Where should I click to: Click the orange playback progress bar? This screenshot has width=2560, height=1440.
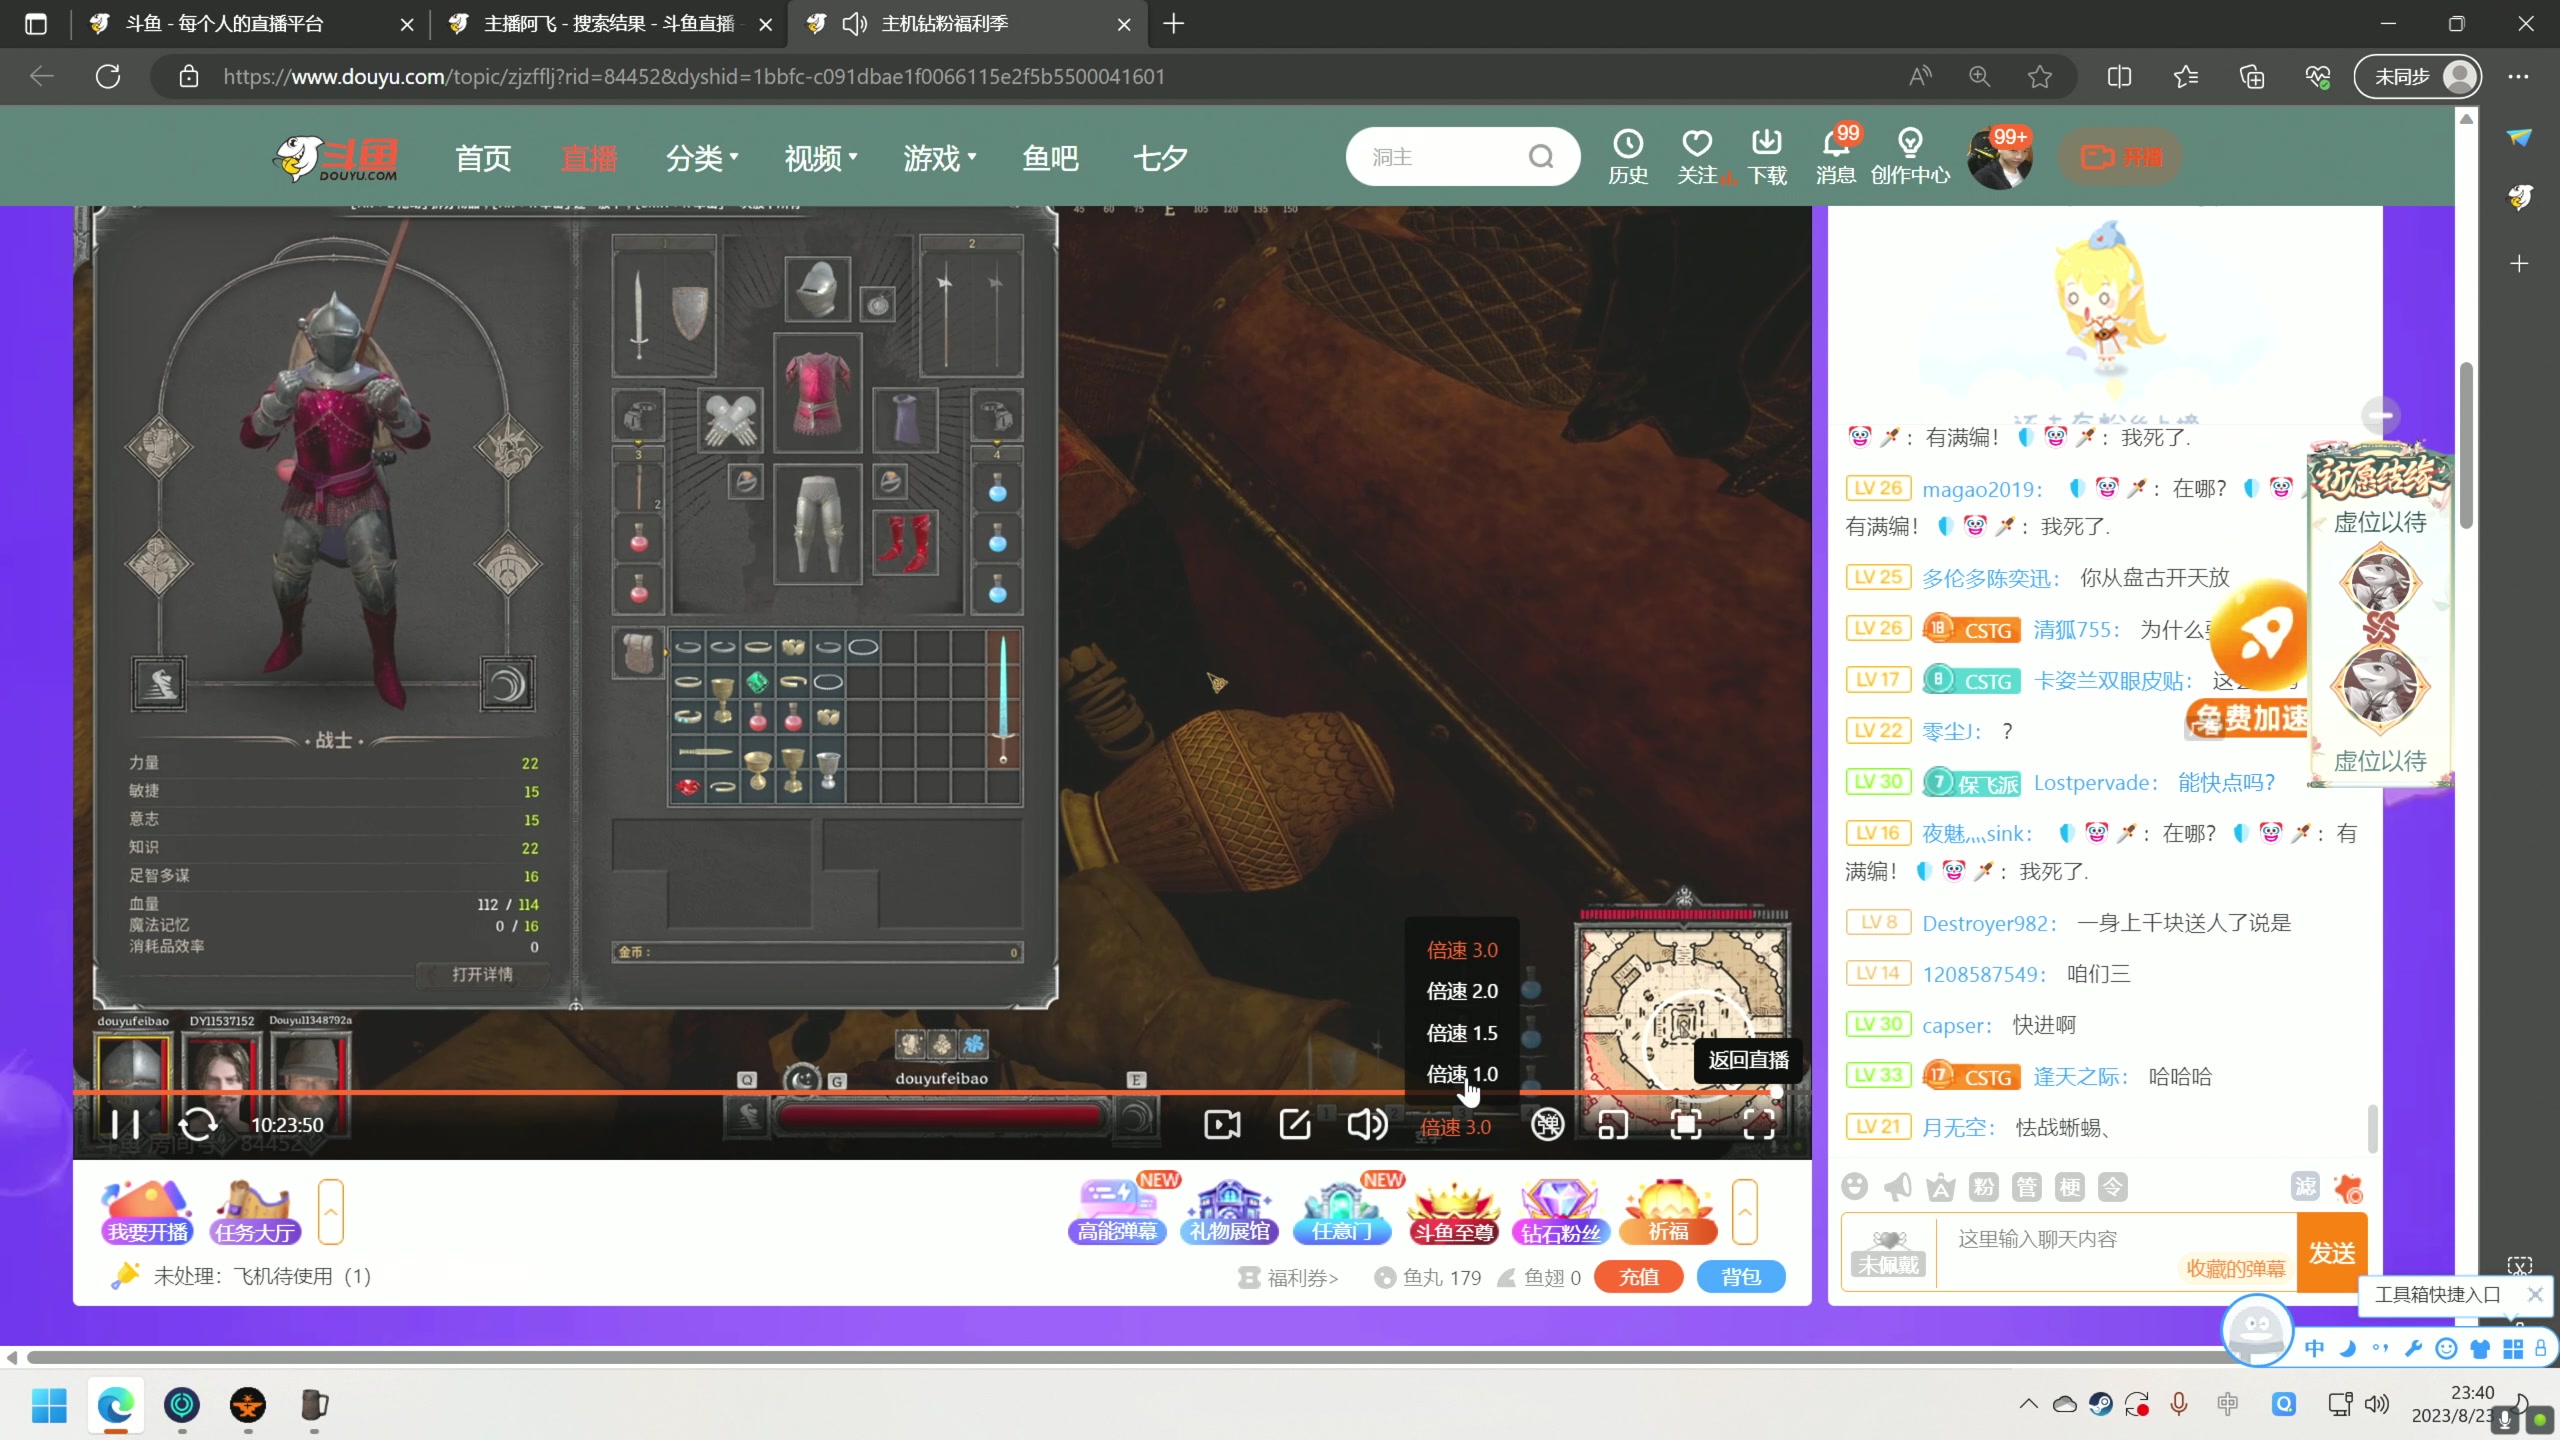click(940, 1092)
